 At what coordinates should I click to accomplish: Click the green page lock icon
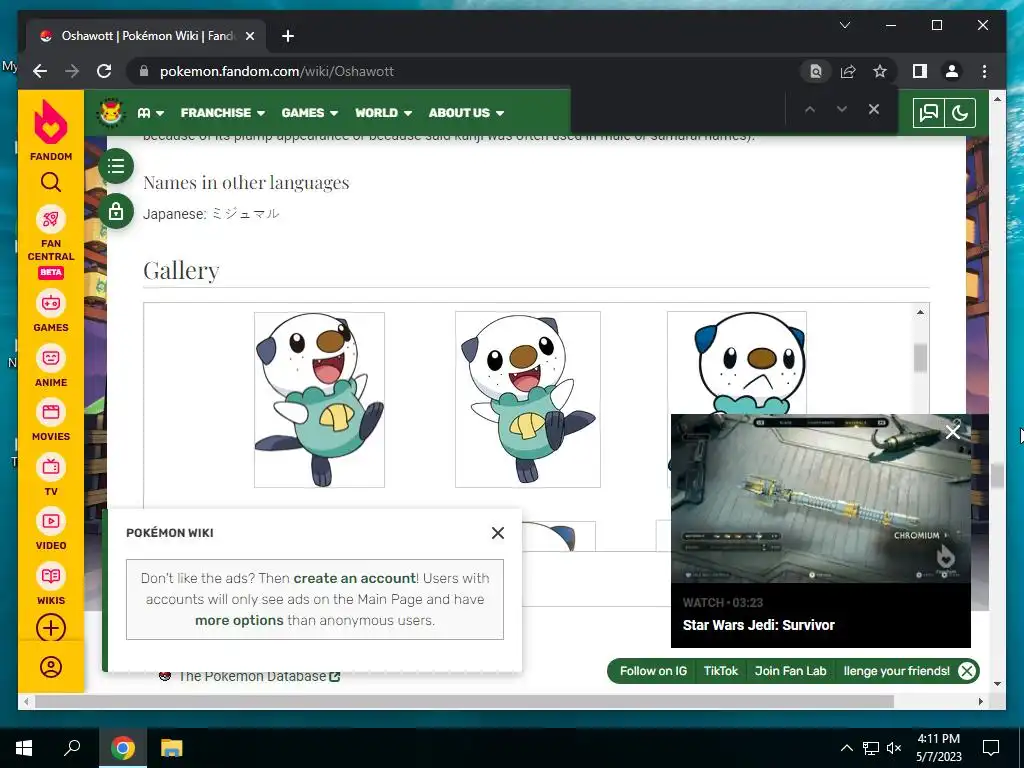point(116,211)
